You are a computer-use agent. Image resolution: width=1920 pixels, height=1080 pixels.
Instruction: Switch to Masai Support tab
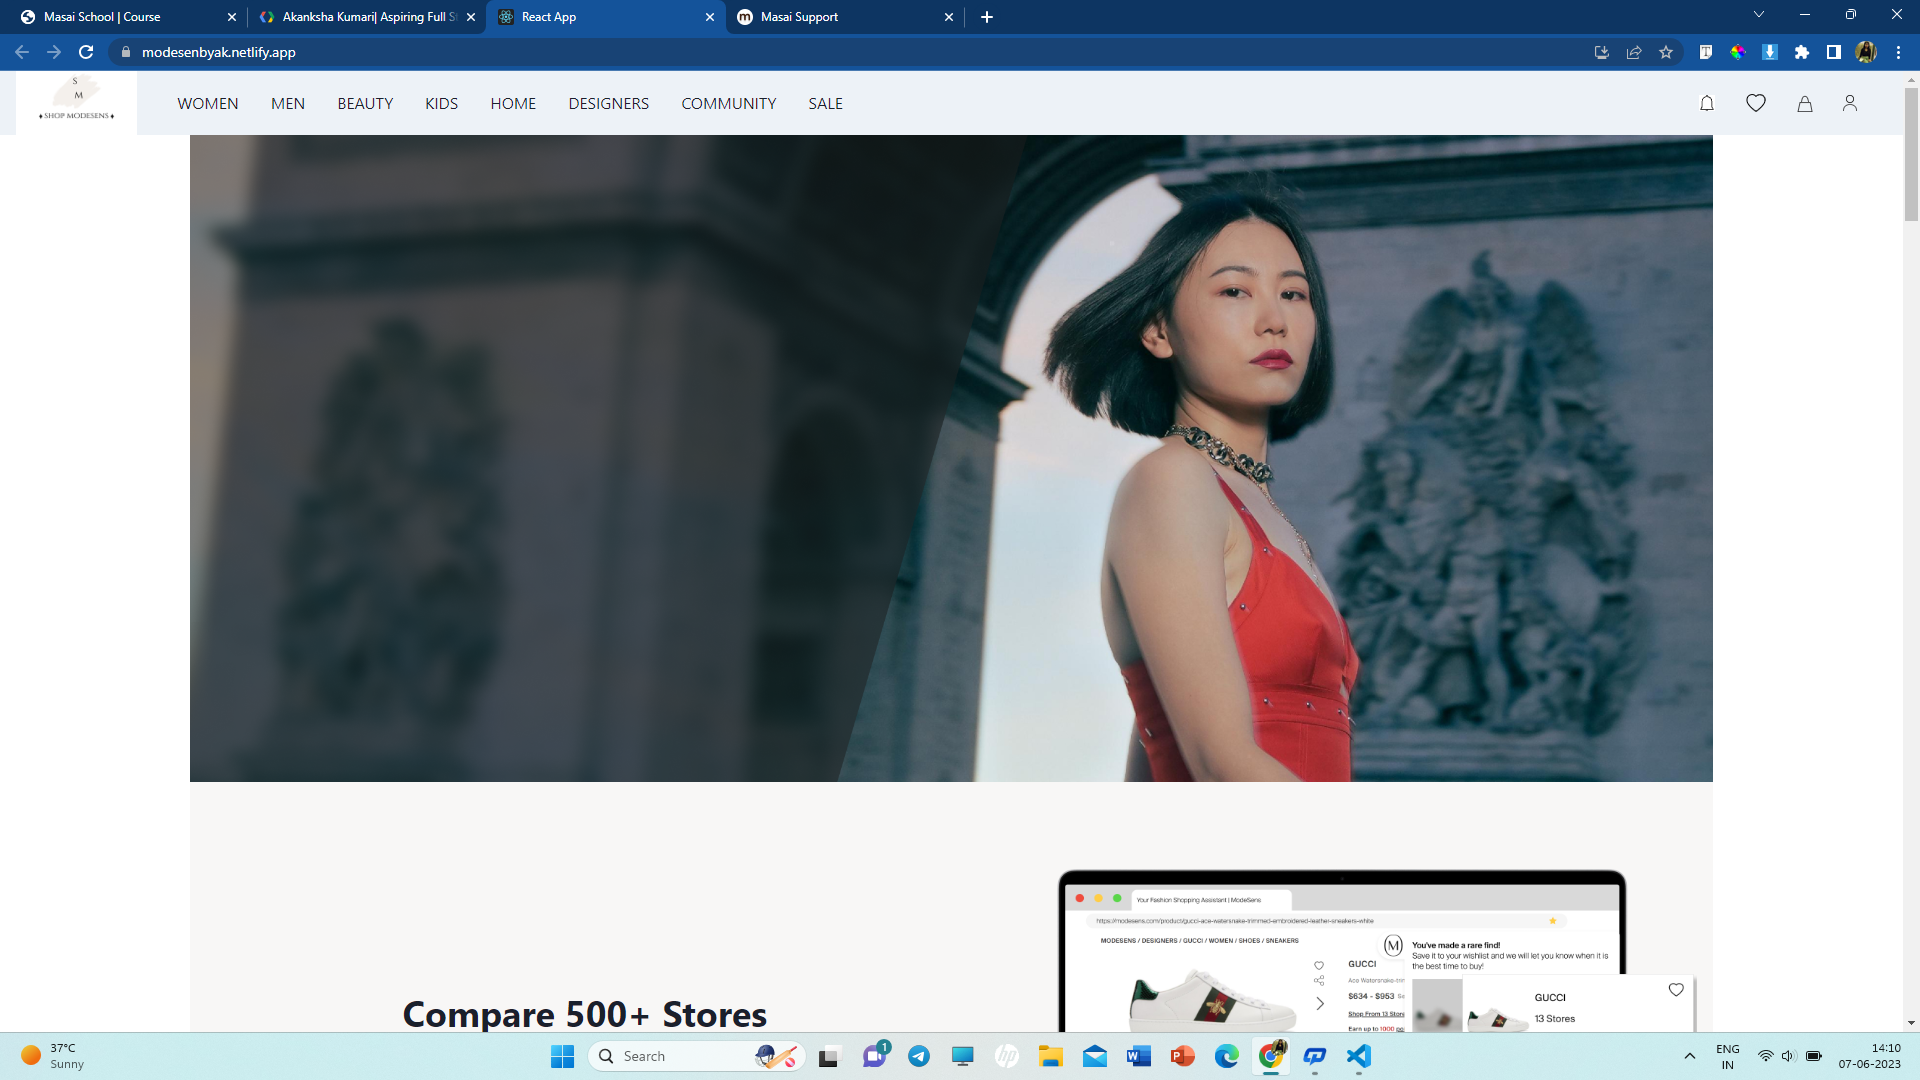800,17
